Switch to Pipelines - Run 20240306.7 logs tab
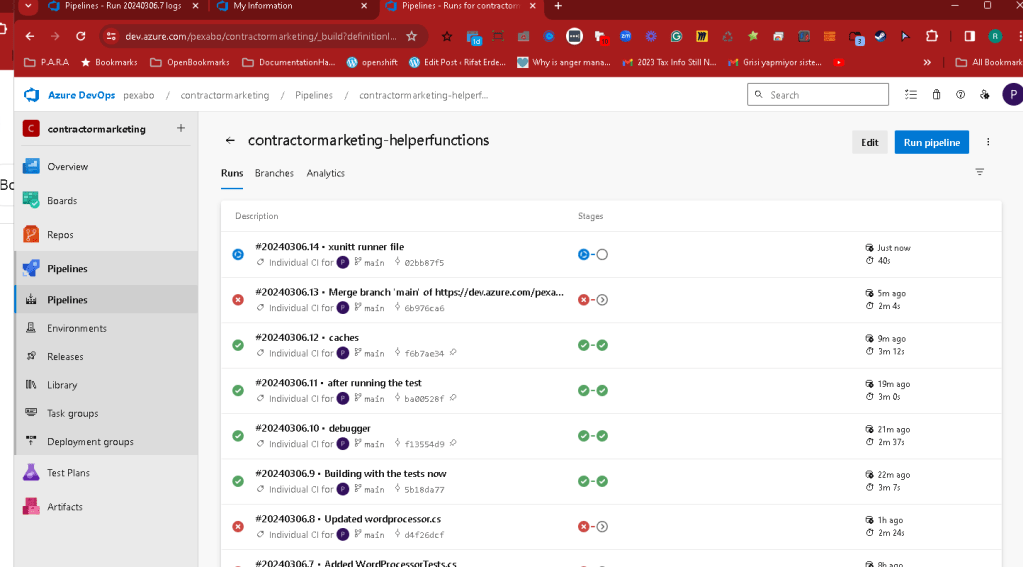1023x567 pixels. pos(123,6)
